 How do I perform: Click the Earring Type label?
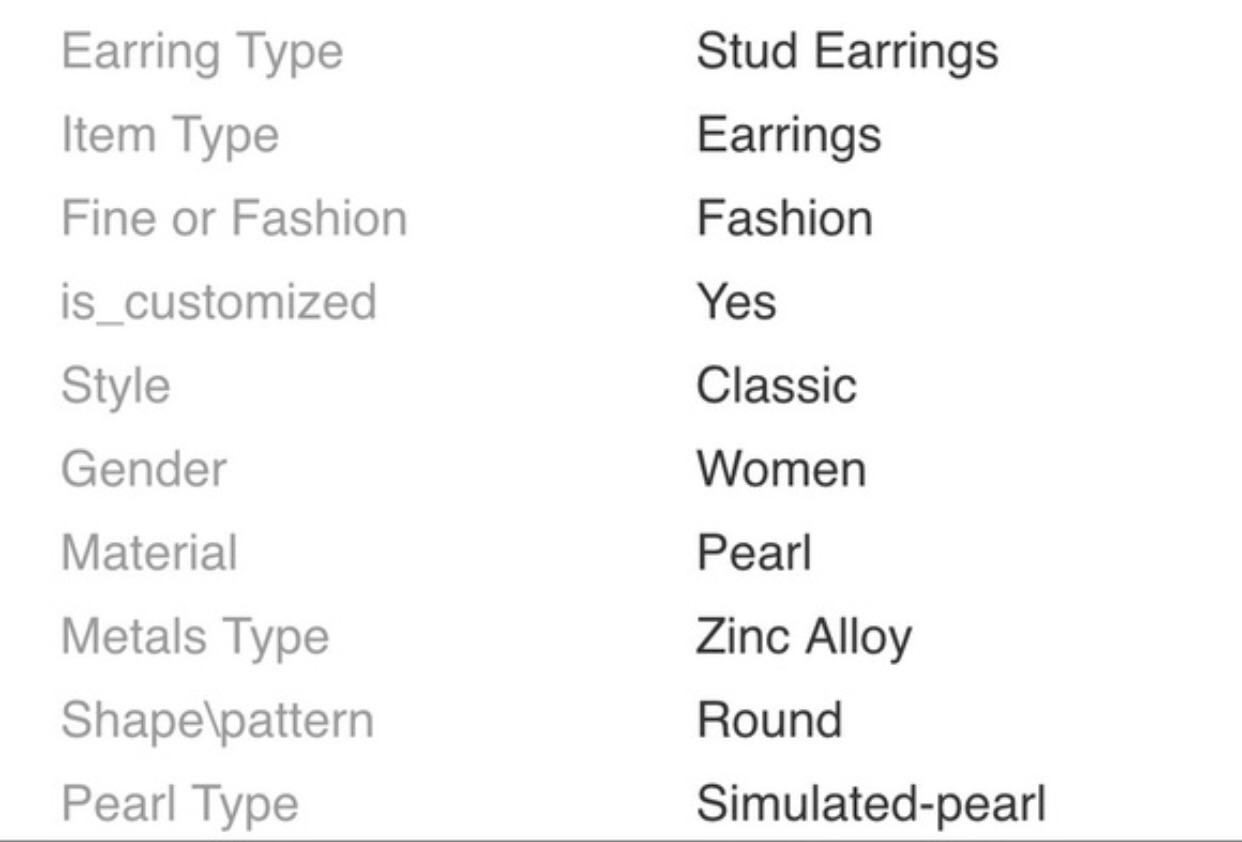(x=201, y=52)
